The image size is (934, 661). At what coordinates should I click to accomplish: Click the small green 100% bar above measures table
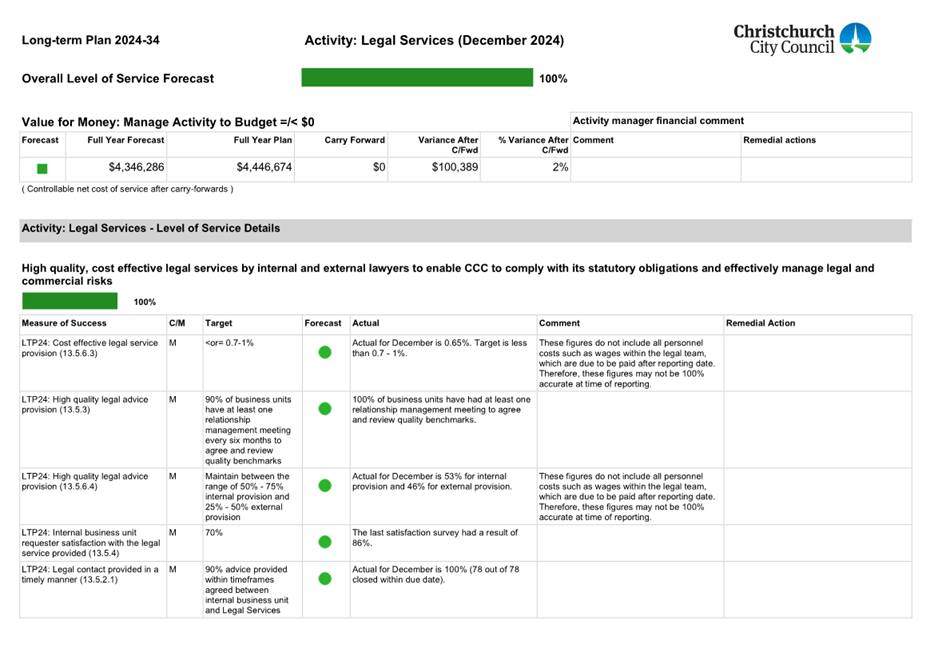click(x=69, y=301)
